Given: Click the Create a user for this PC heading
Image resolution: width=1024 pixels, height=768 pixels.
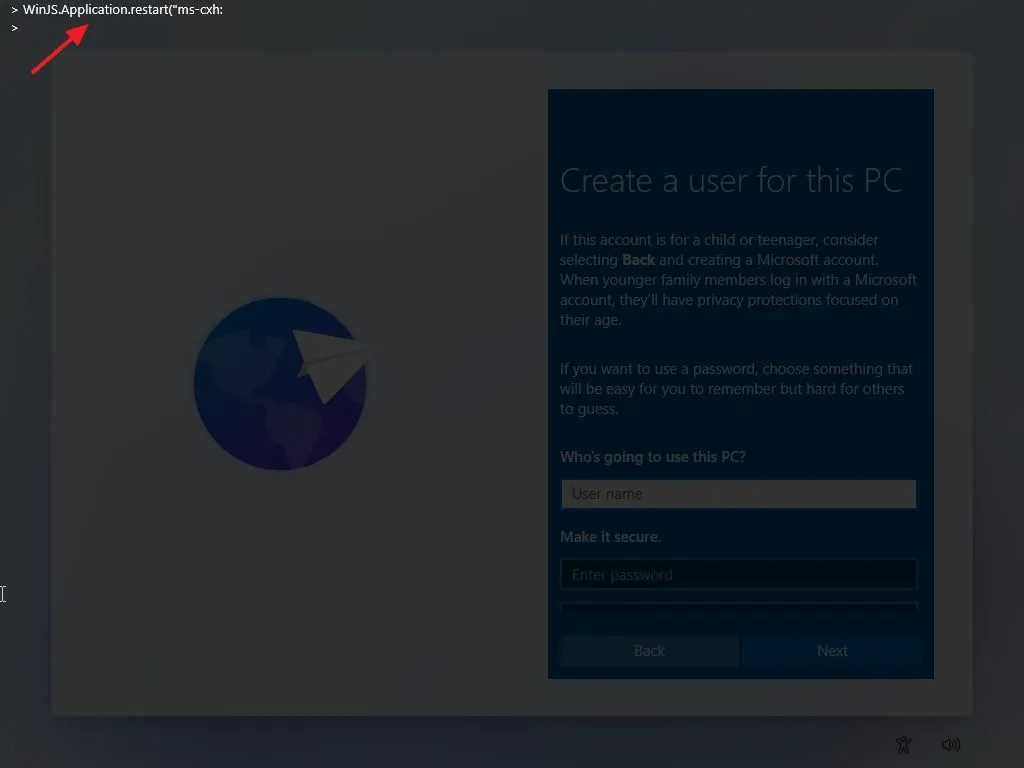Looking at the screenshot, I should [x=731, y=180].
